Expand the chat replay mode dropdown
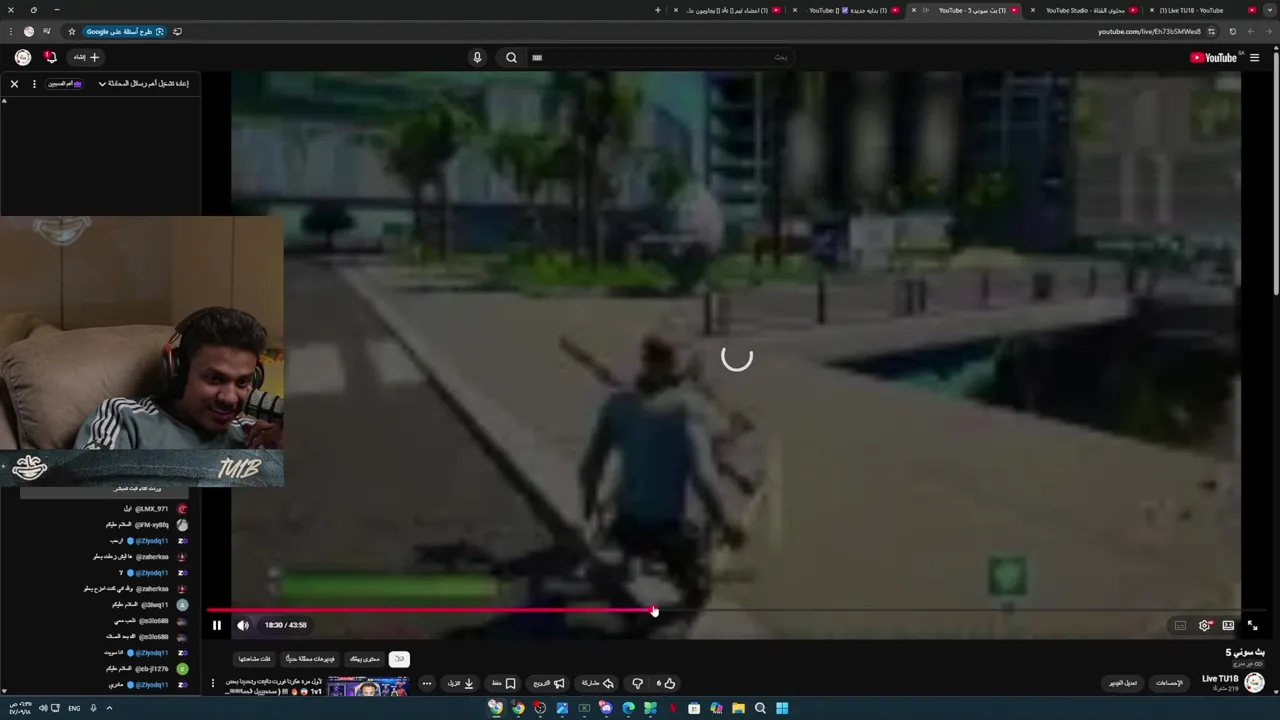The image size is (1280, 720). (146, 84)
